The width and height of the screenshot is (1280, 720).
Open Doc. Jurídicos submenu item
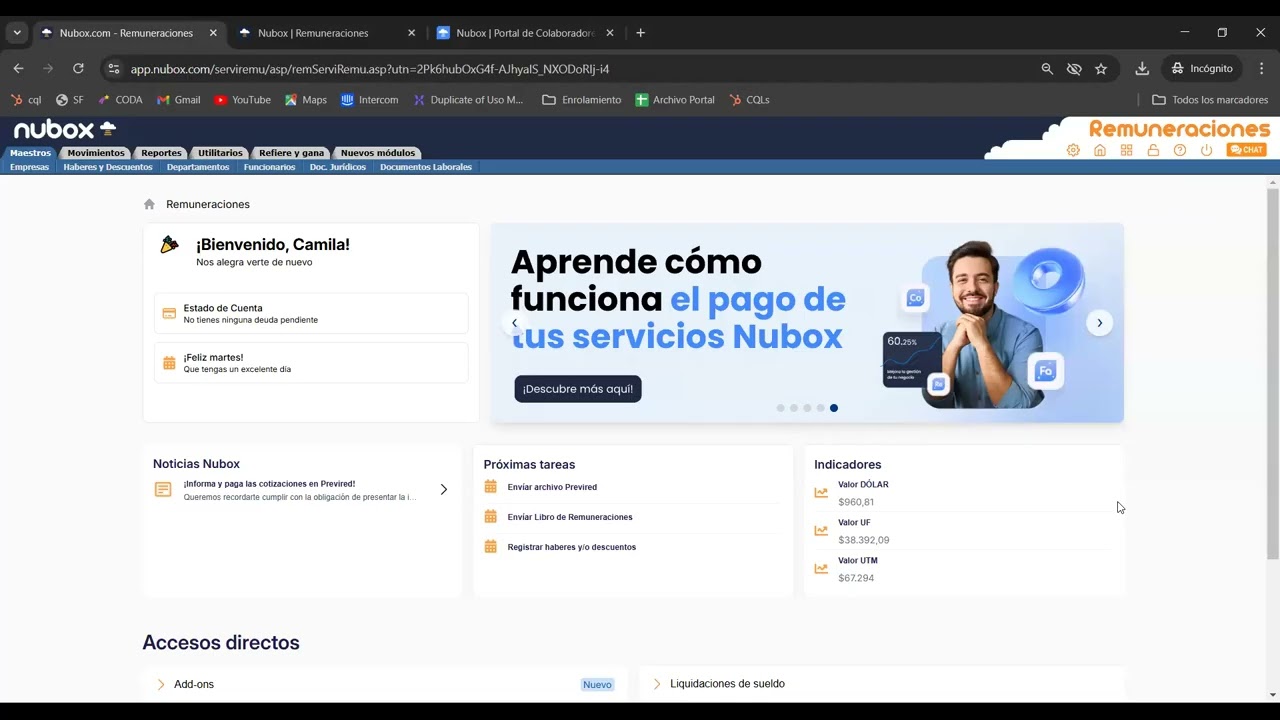point(337,167)
